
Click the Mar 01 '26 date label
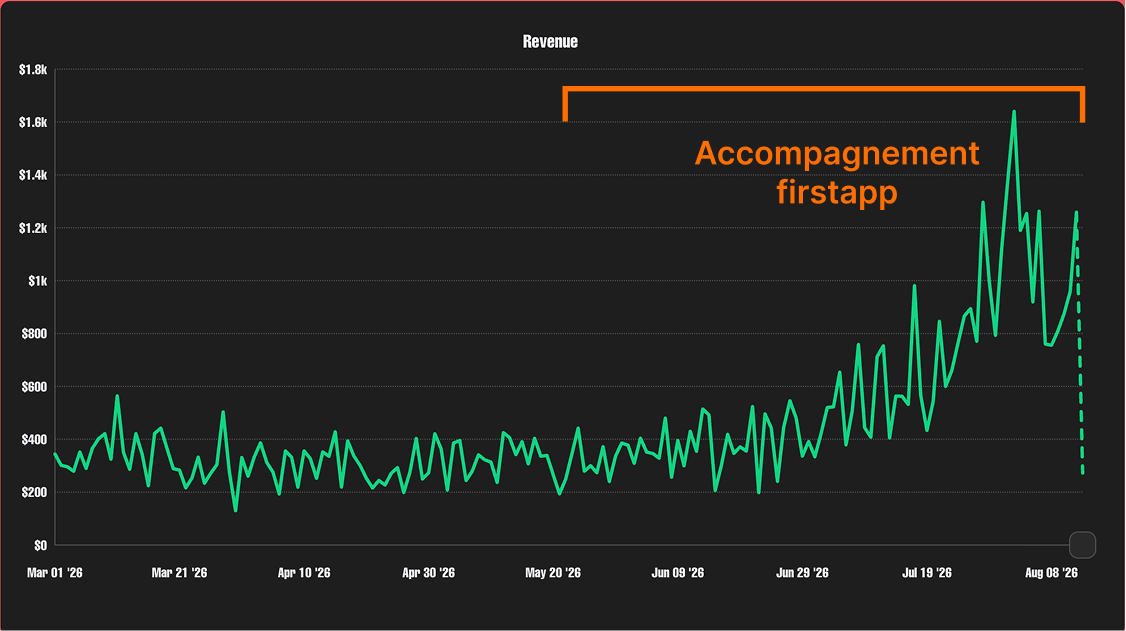[x=55, y=573]
